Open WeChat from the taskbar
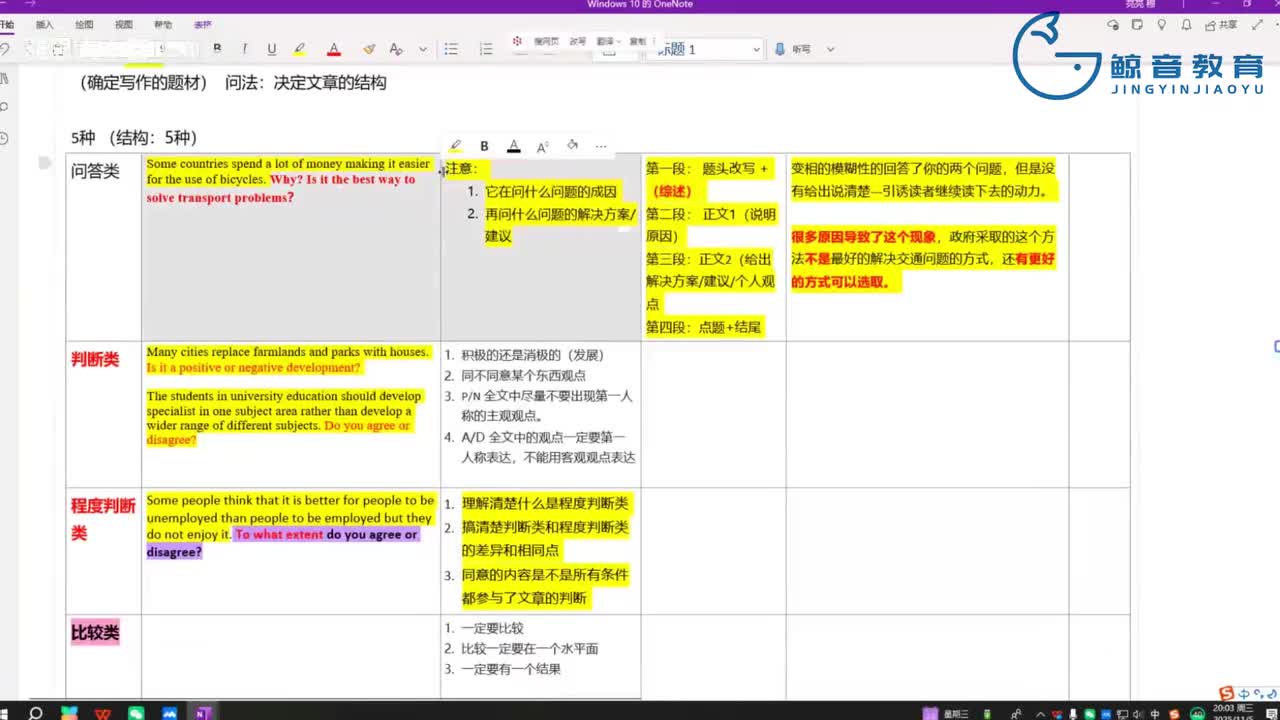This screenshot has height=720, width=1280. [x=136, y=713]
